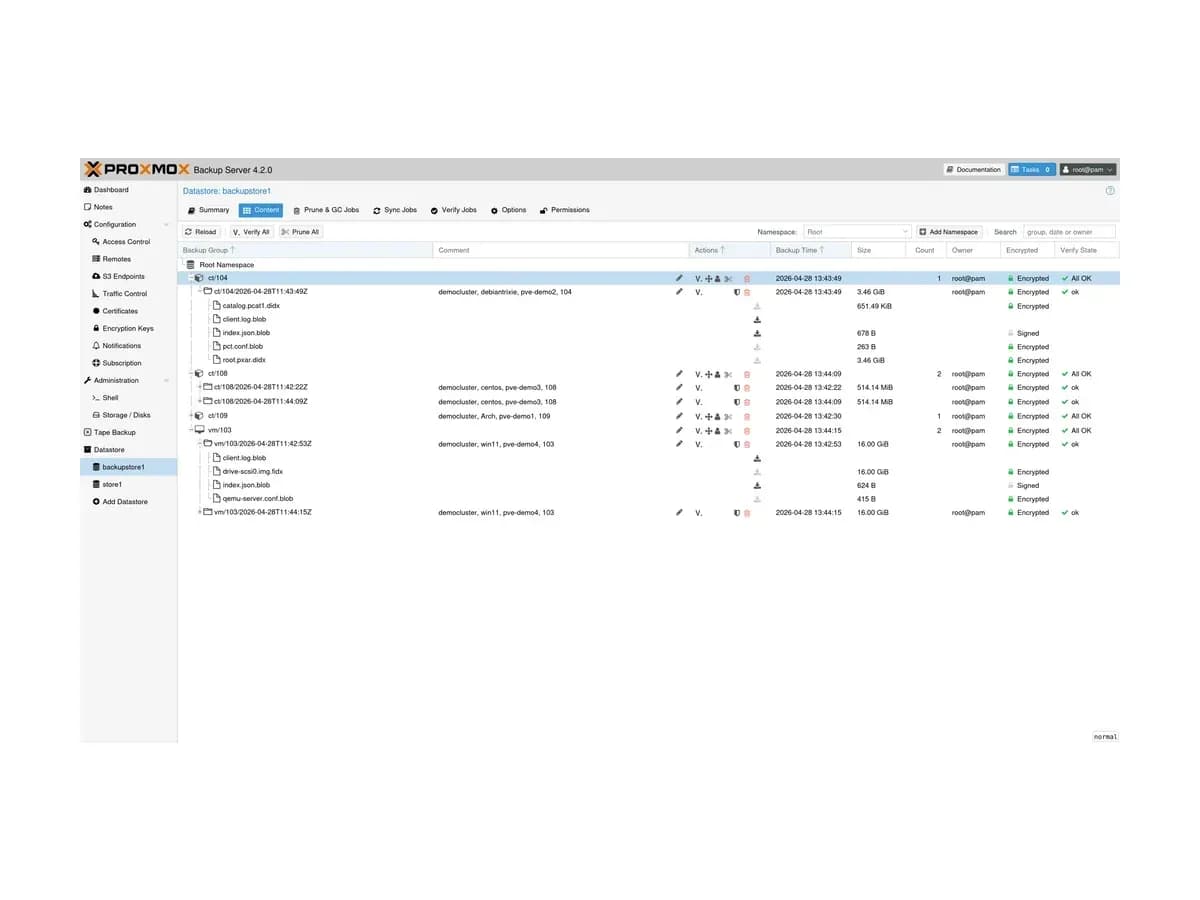This screenshot has height=900, width=1200.
Task: Open Dashboard in sidebar
Action: [x=128, y=190]
